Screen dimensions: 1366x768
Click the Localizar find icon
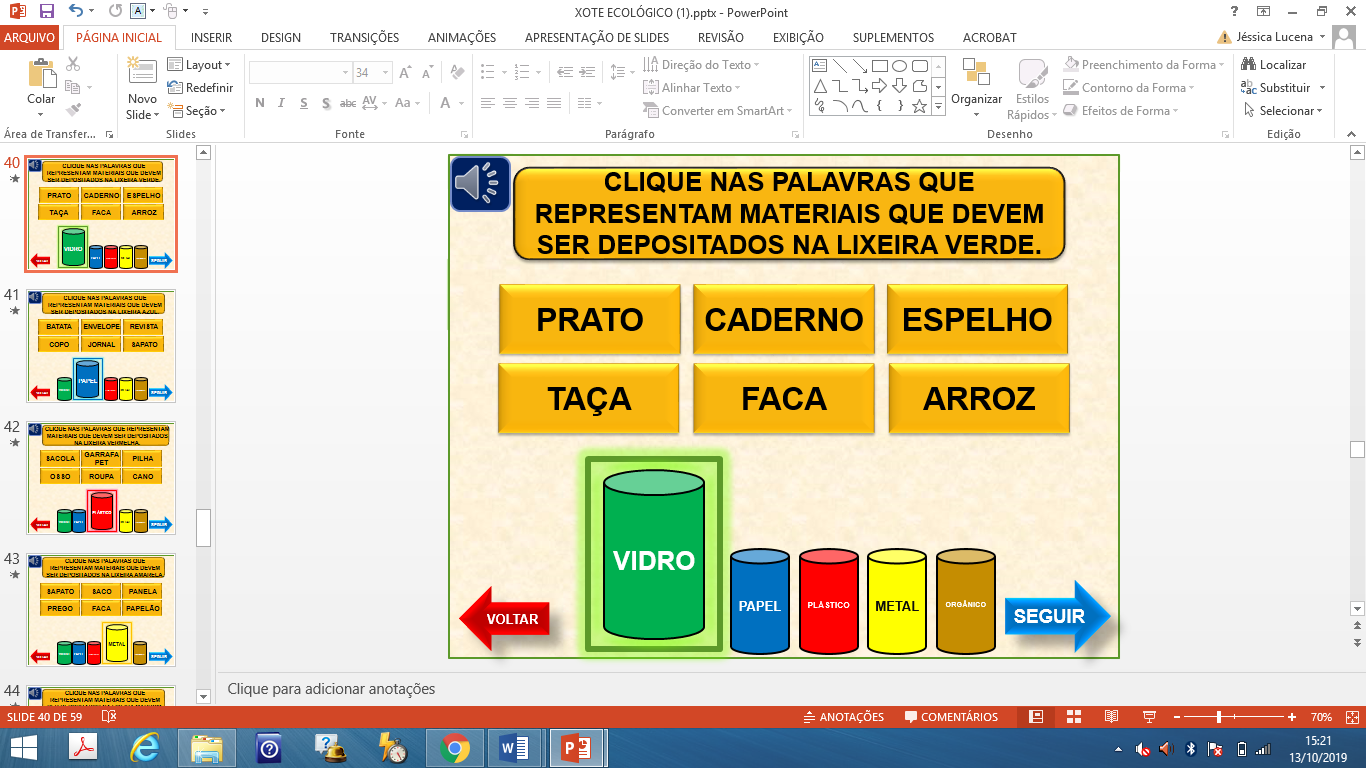point(1273,65)
